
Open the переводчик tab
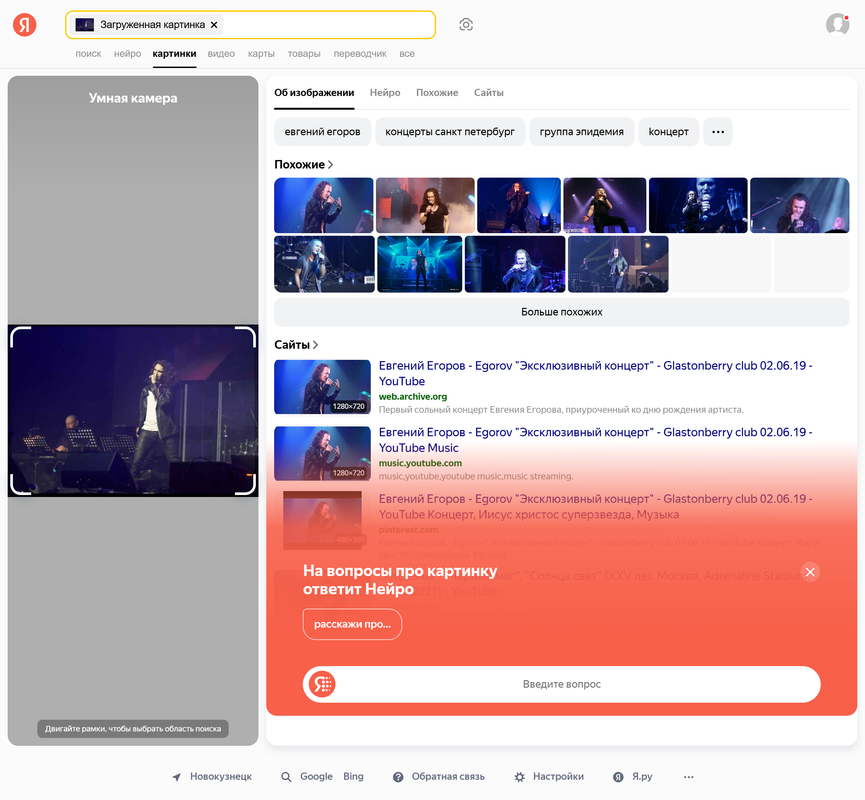pyautogui.click(x=360, y=54)
